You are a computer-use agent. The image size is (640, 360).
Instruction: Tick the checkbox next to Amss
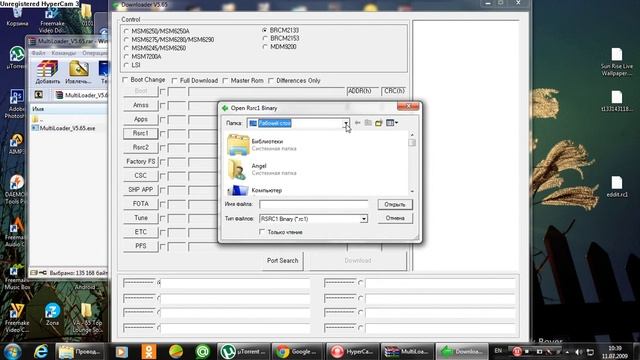point(162,106)
